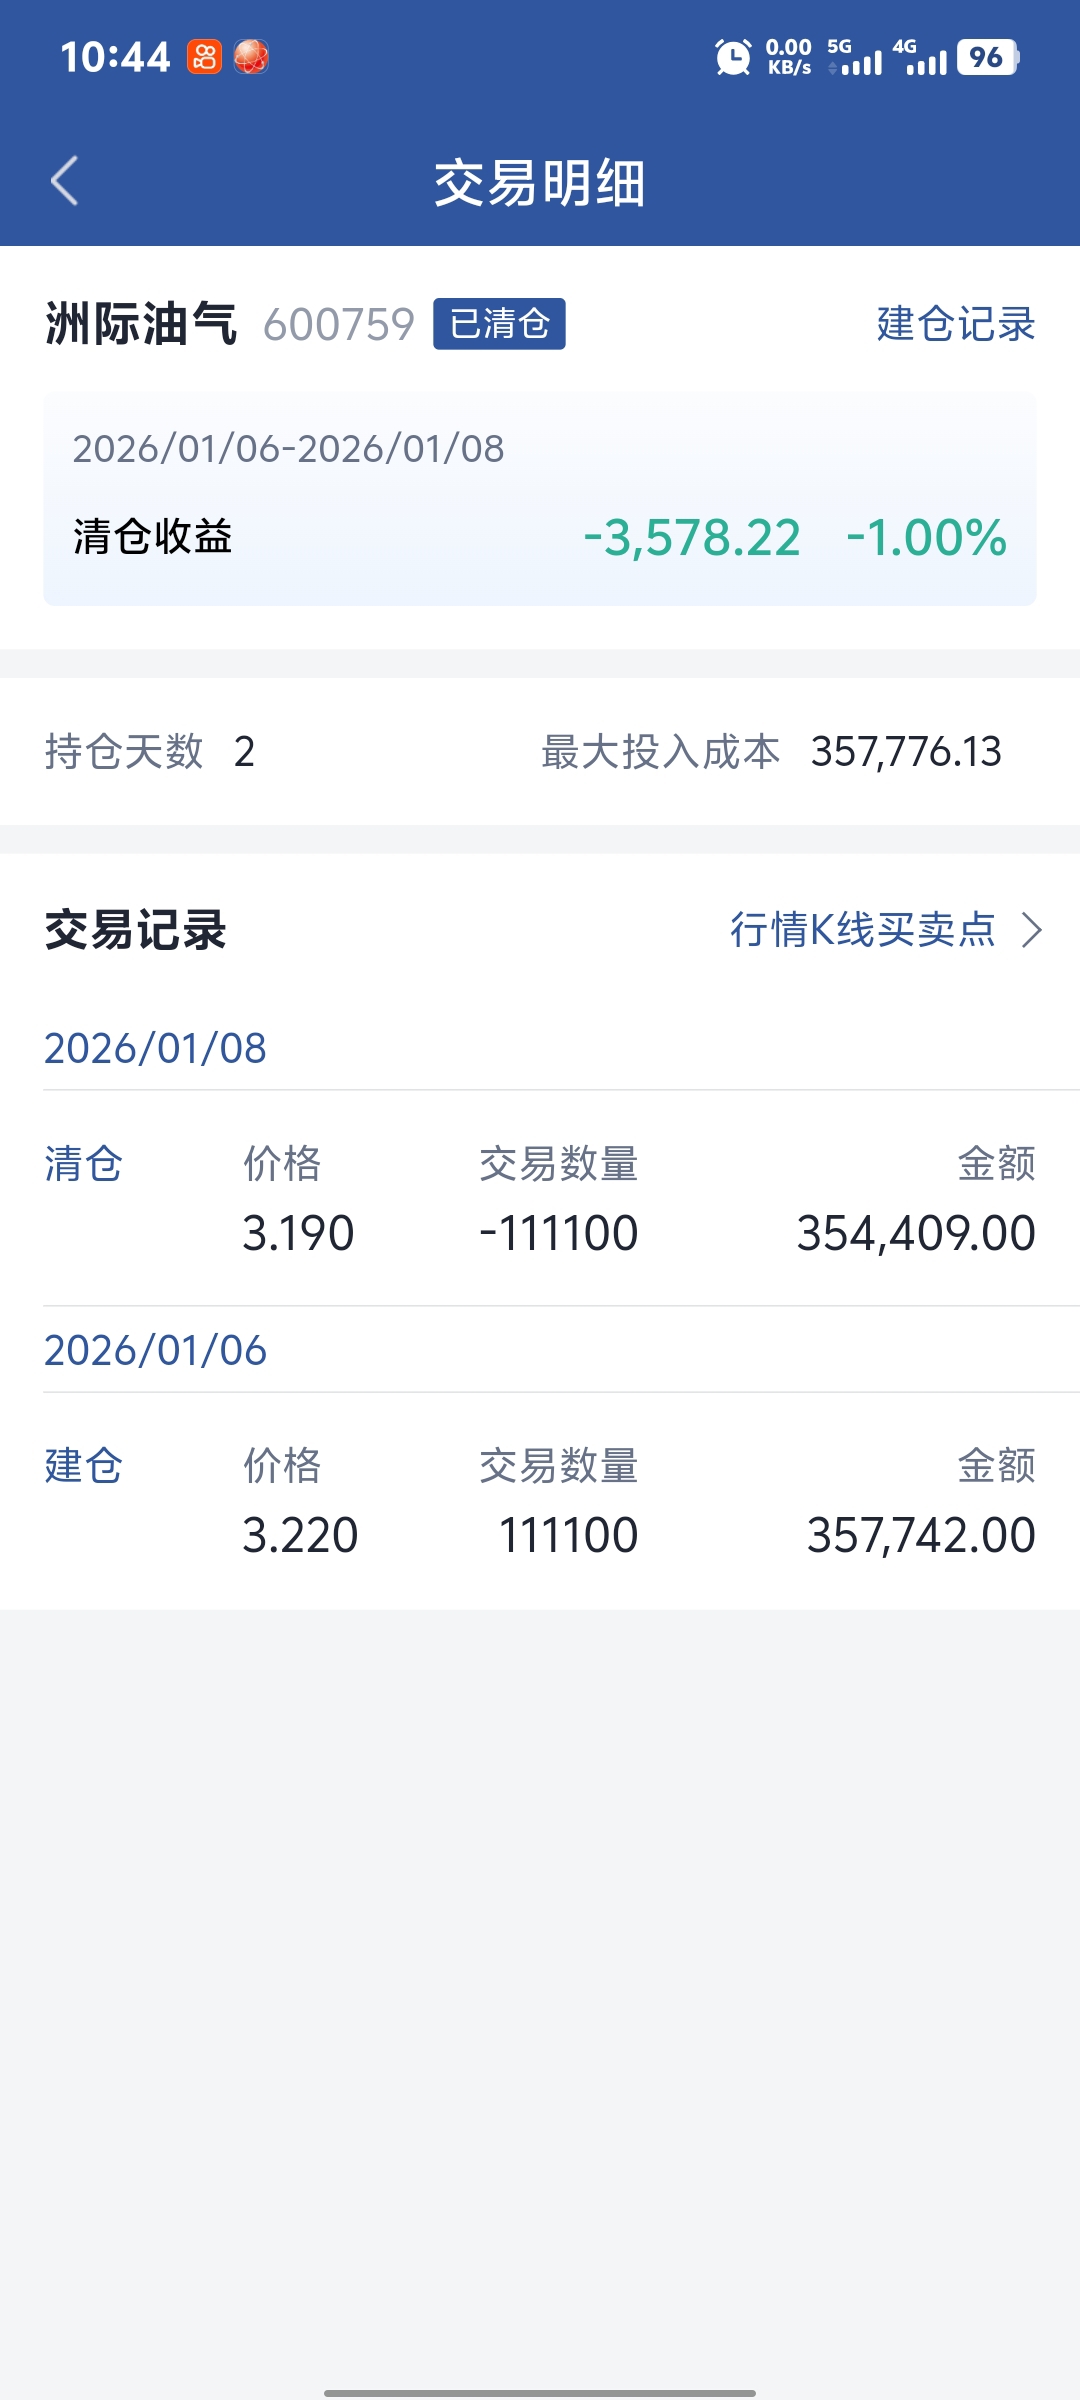Image resolution: width=1080 pixels, height=2400 pixels.
Task: Tap the network speed KB/s indicator
Action: [788, 57]
